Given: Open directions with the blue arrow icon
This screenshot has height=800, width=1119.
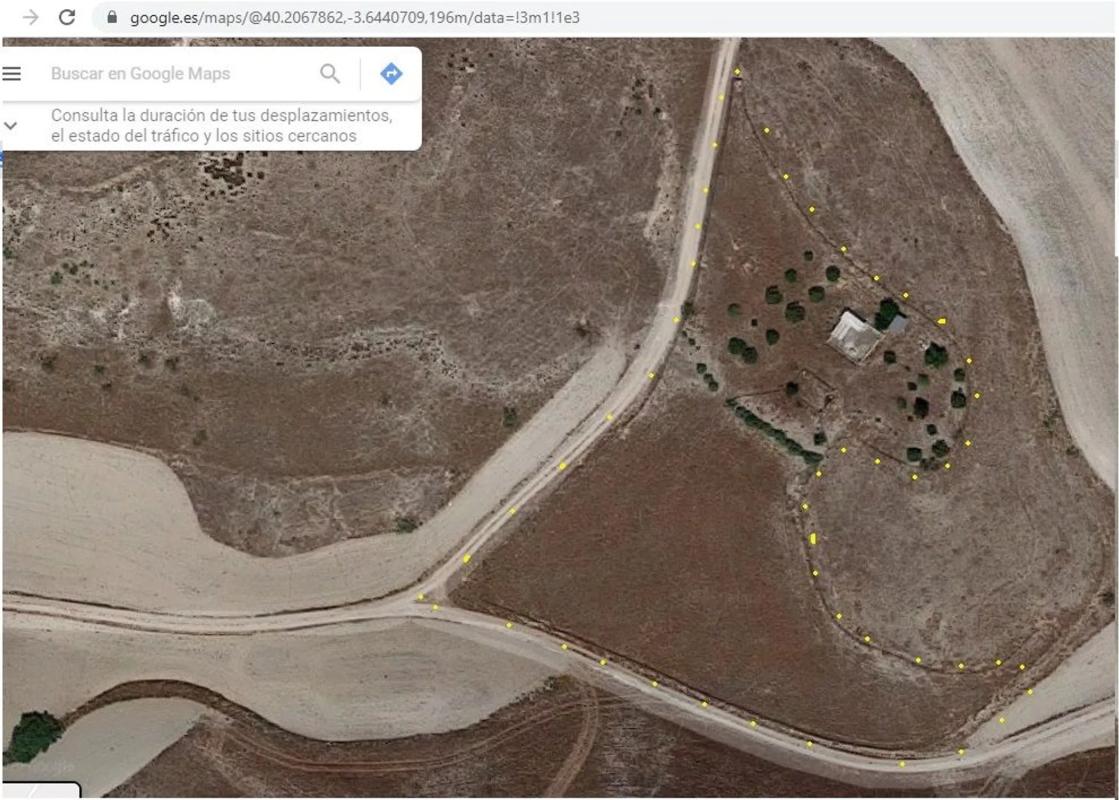Looking at the screenshot, I should point(391,73).
